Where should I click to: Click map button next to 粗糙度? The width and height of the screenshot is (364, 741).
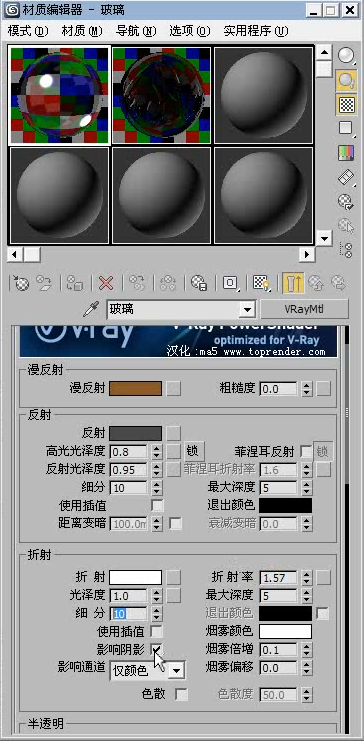[x=324, y=389]
